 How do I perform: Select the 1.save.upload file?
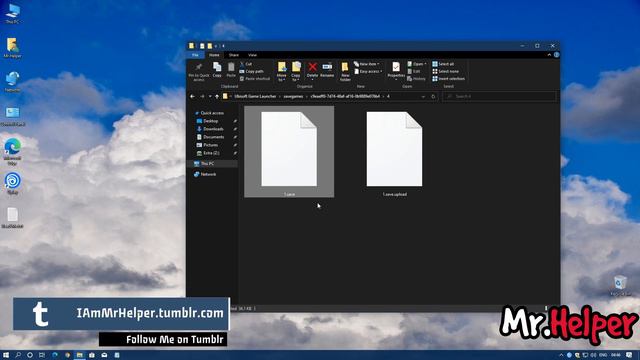tap(394, 153)
